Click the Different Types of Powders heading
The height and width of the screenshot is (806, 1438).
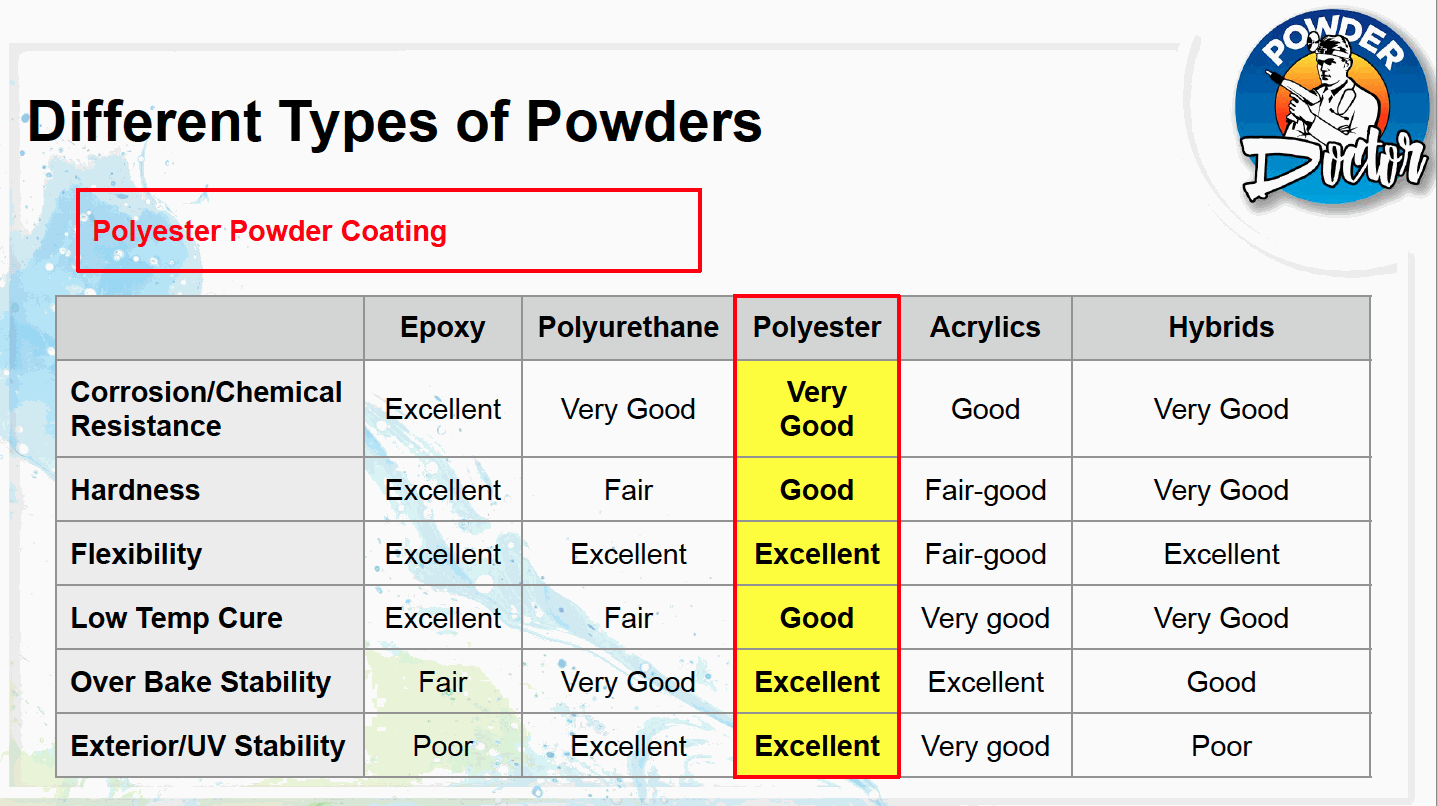point(394,121)
